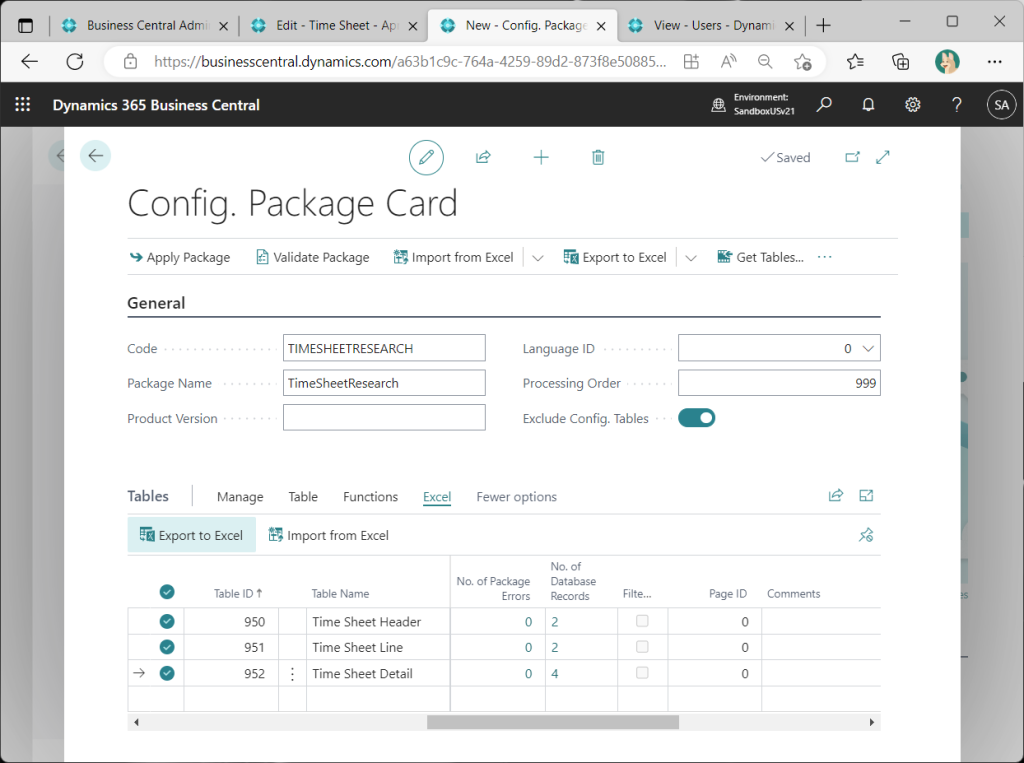Toggle Exclude Config. Tables switch
Image resolution: width=1024 pixels, height=763 pixels.
point(697,418)
